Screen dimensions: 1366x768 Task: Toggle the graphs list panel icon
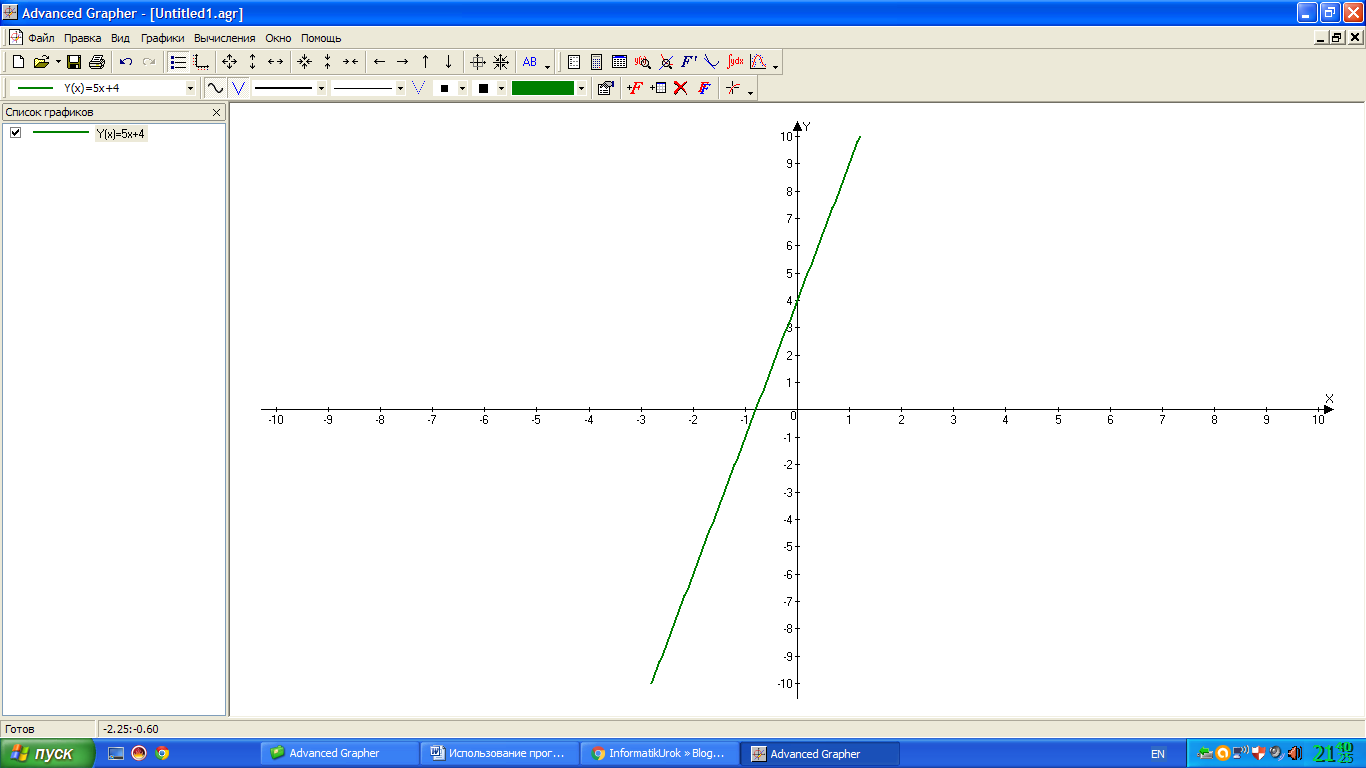point(178,62)
